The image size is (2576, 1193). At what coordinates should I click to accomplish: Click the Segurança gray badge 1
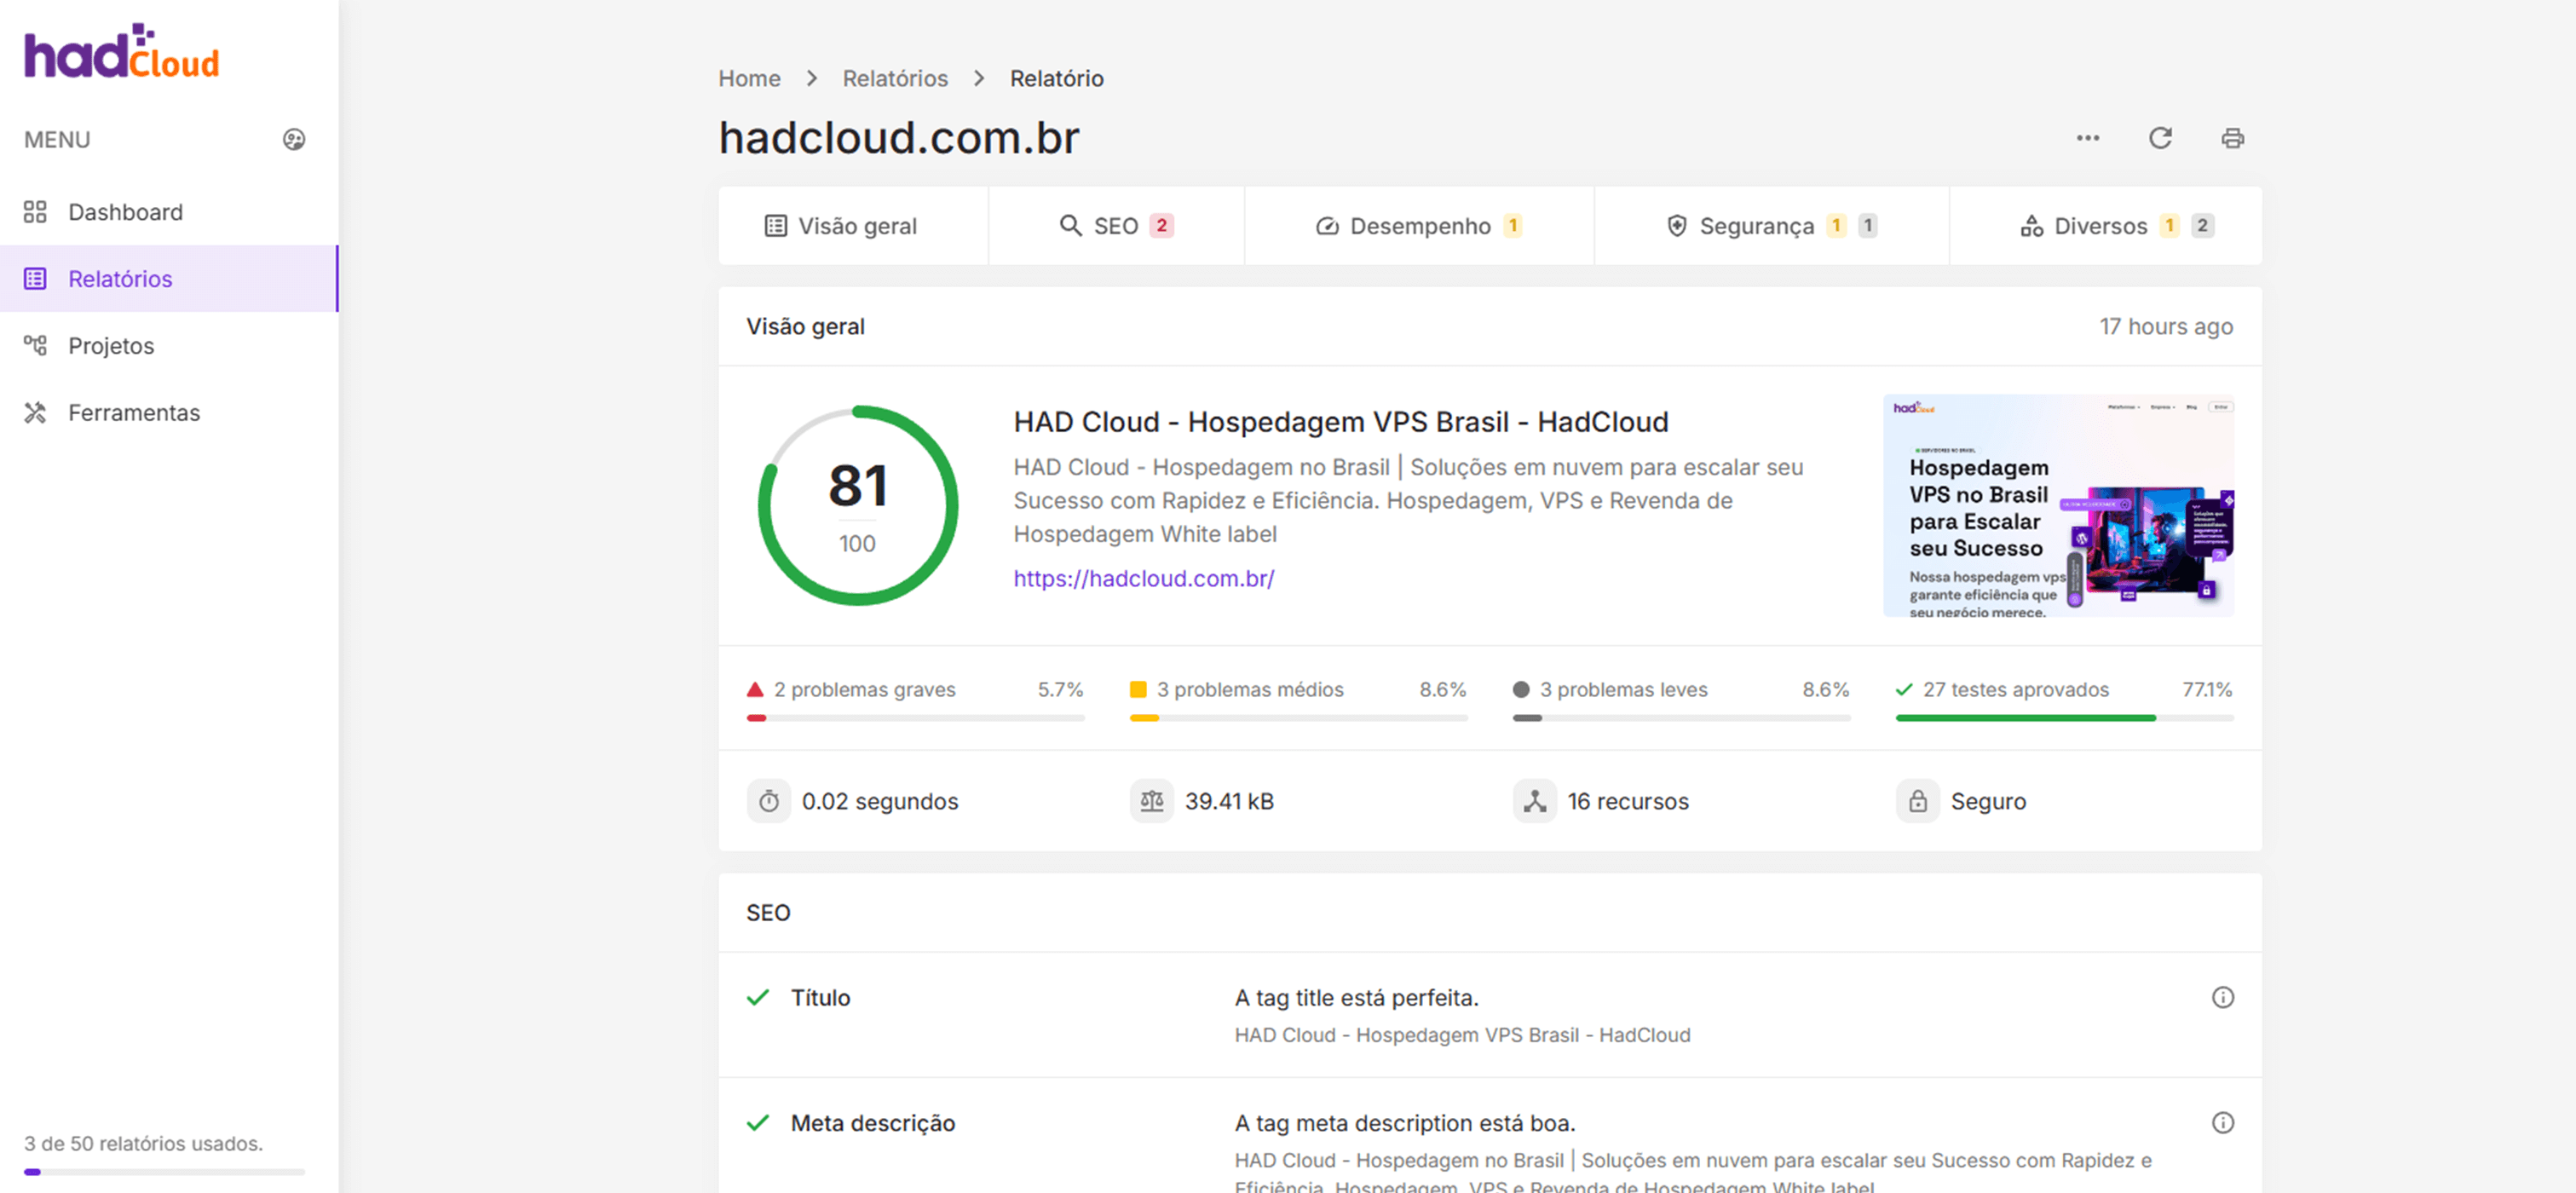tap(1867, 226)
